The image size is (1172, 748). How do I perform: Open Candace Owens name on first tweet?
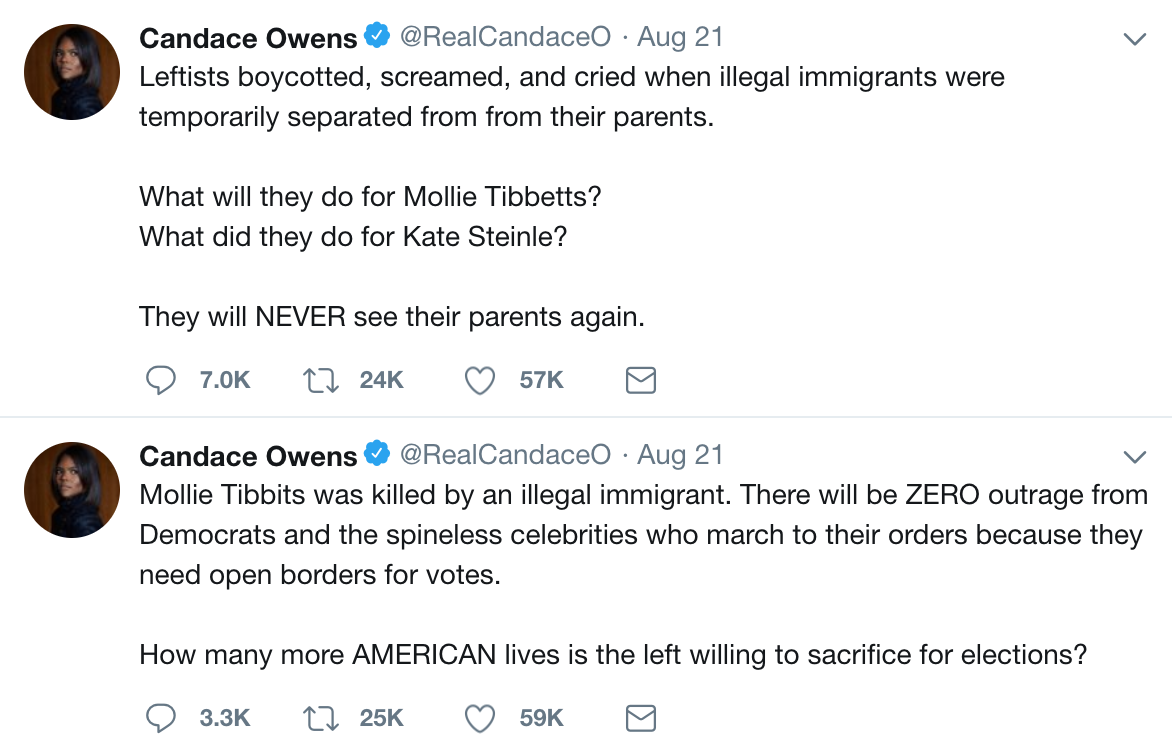tap(248, 38)
